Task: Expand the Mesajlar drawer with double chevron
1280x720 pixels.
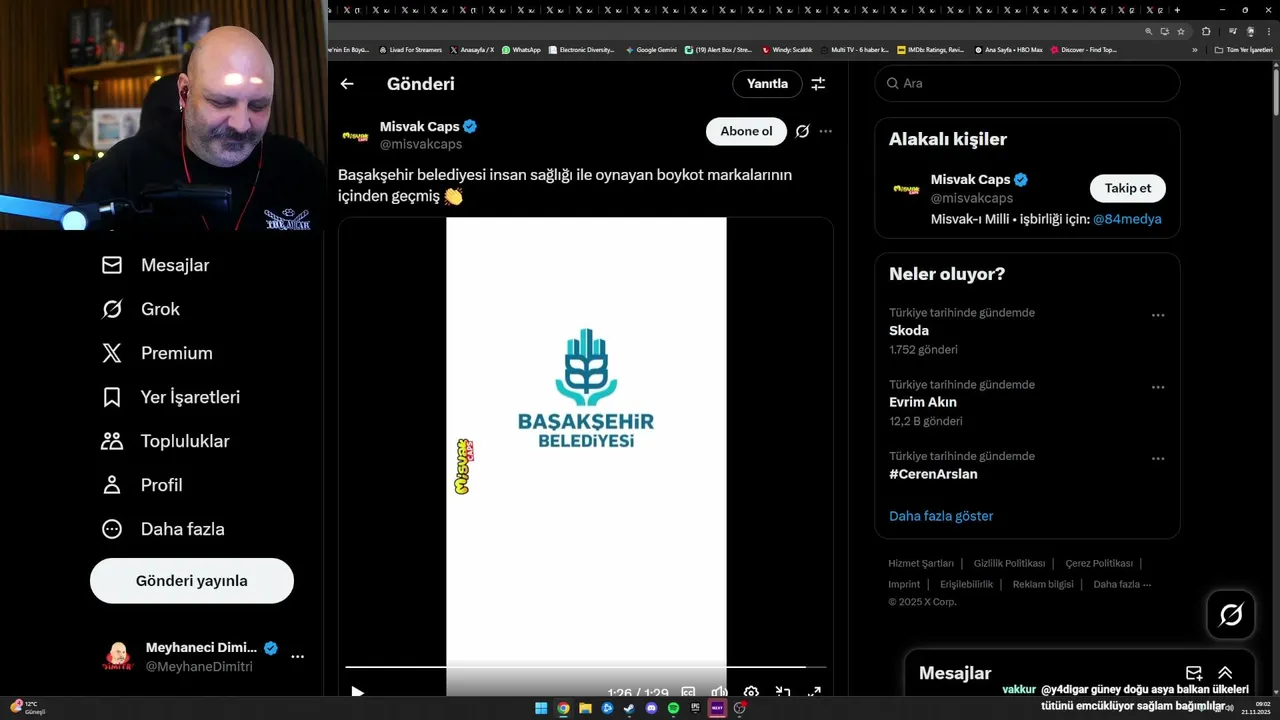Action: 1225,673
